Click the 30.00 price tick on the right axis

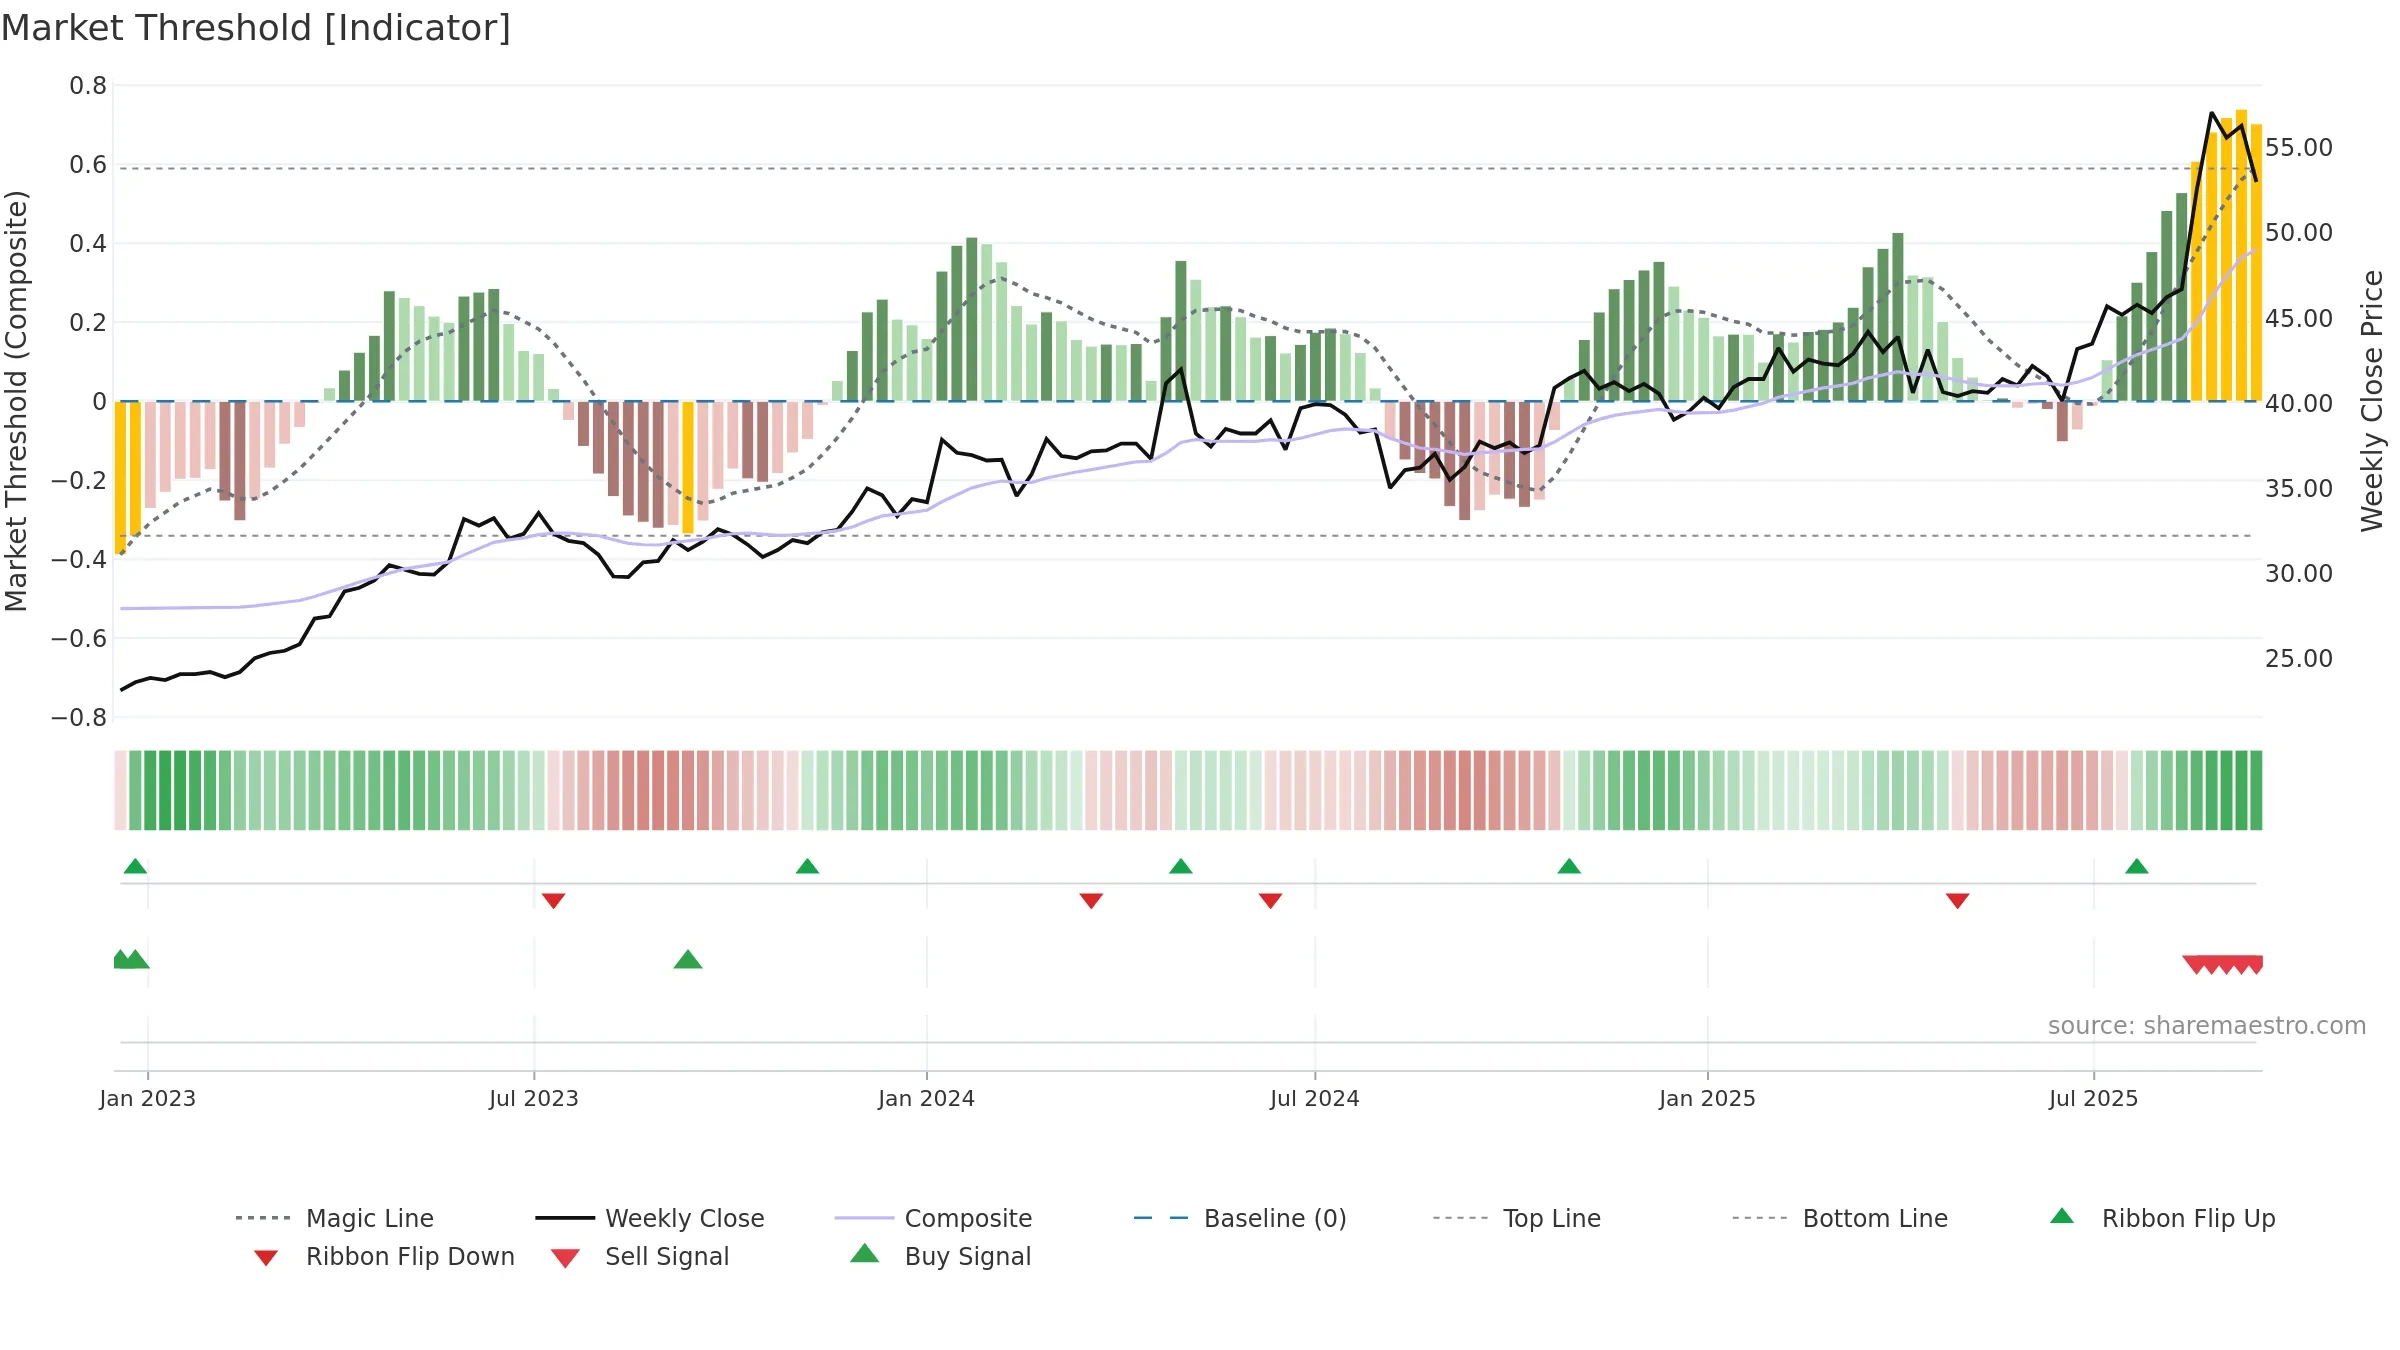pos(2299,574)
